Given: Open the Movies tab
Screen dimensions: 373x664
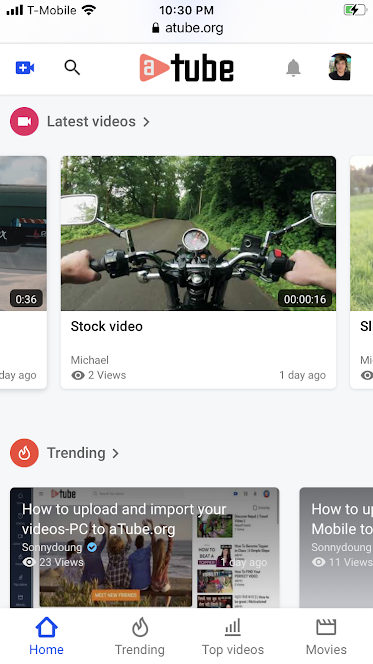Looking at the screenshot, I should point(326,636).
